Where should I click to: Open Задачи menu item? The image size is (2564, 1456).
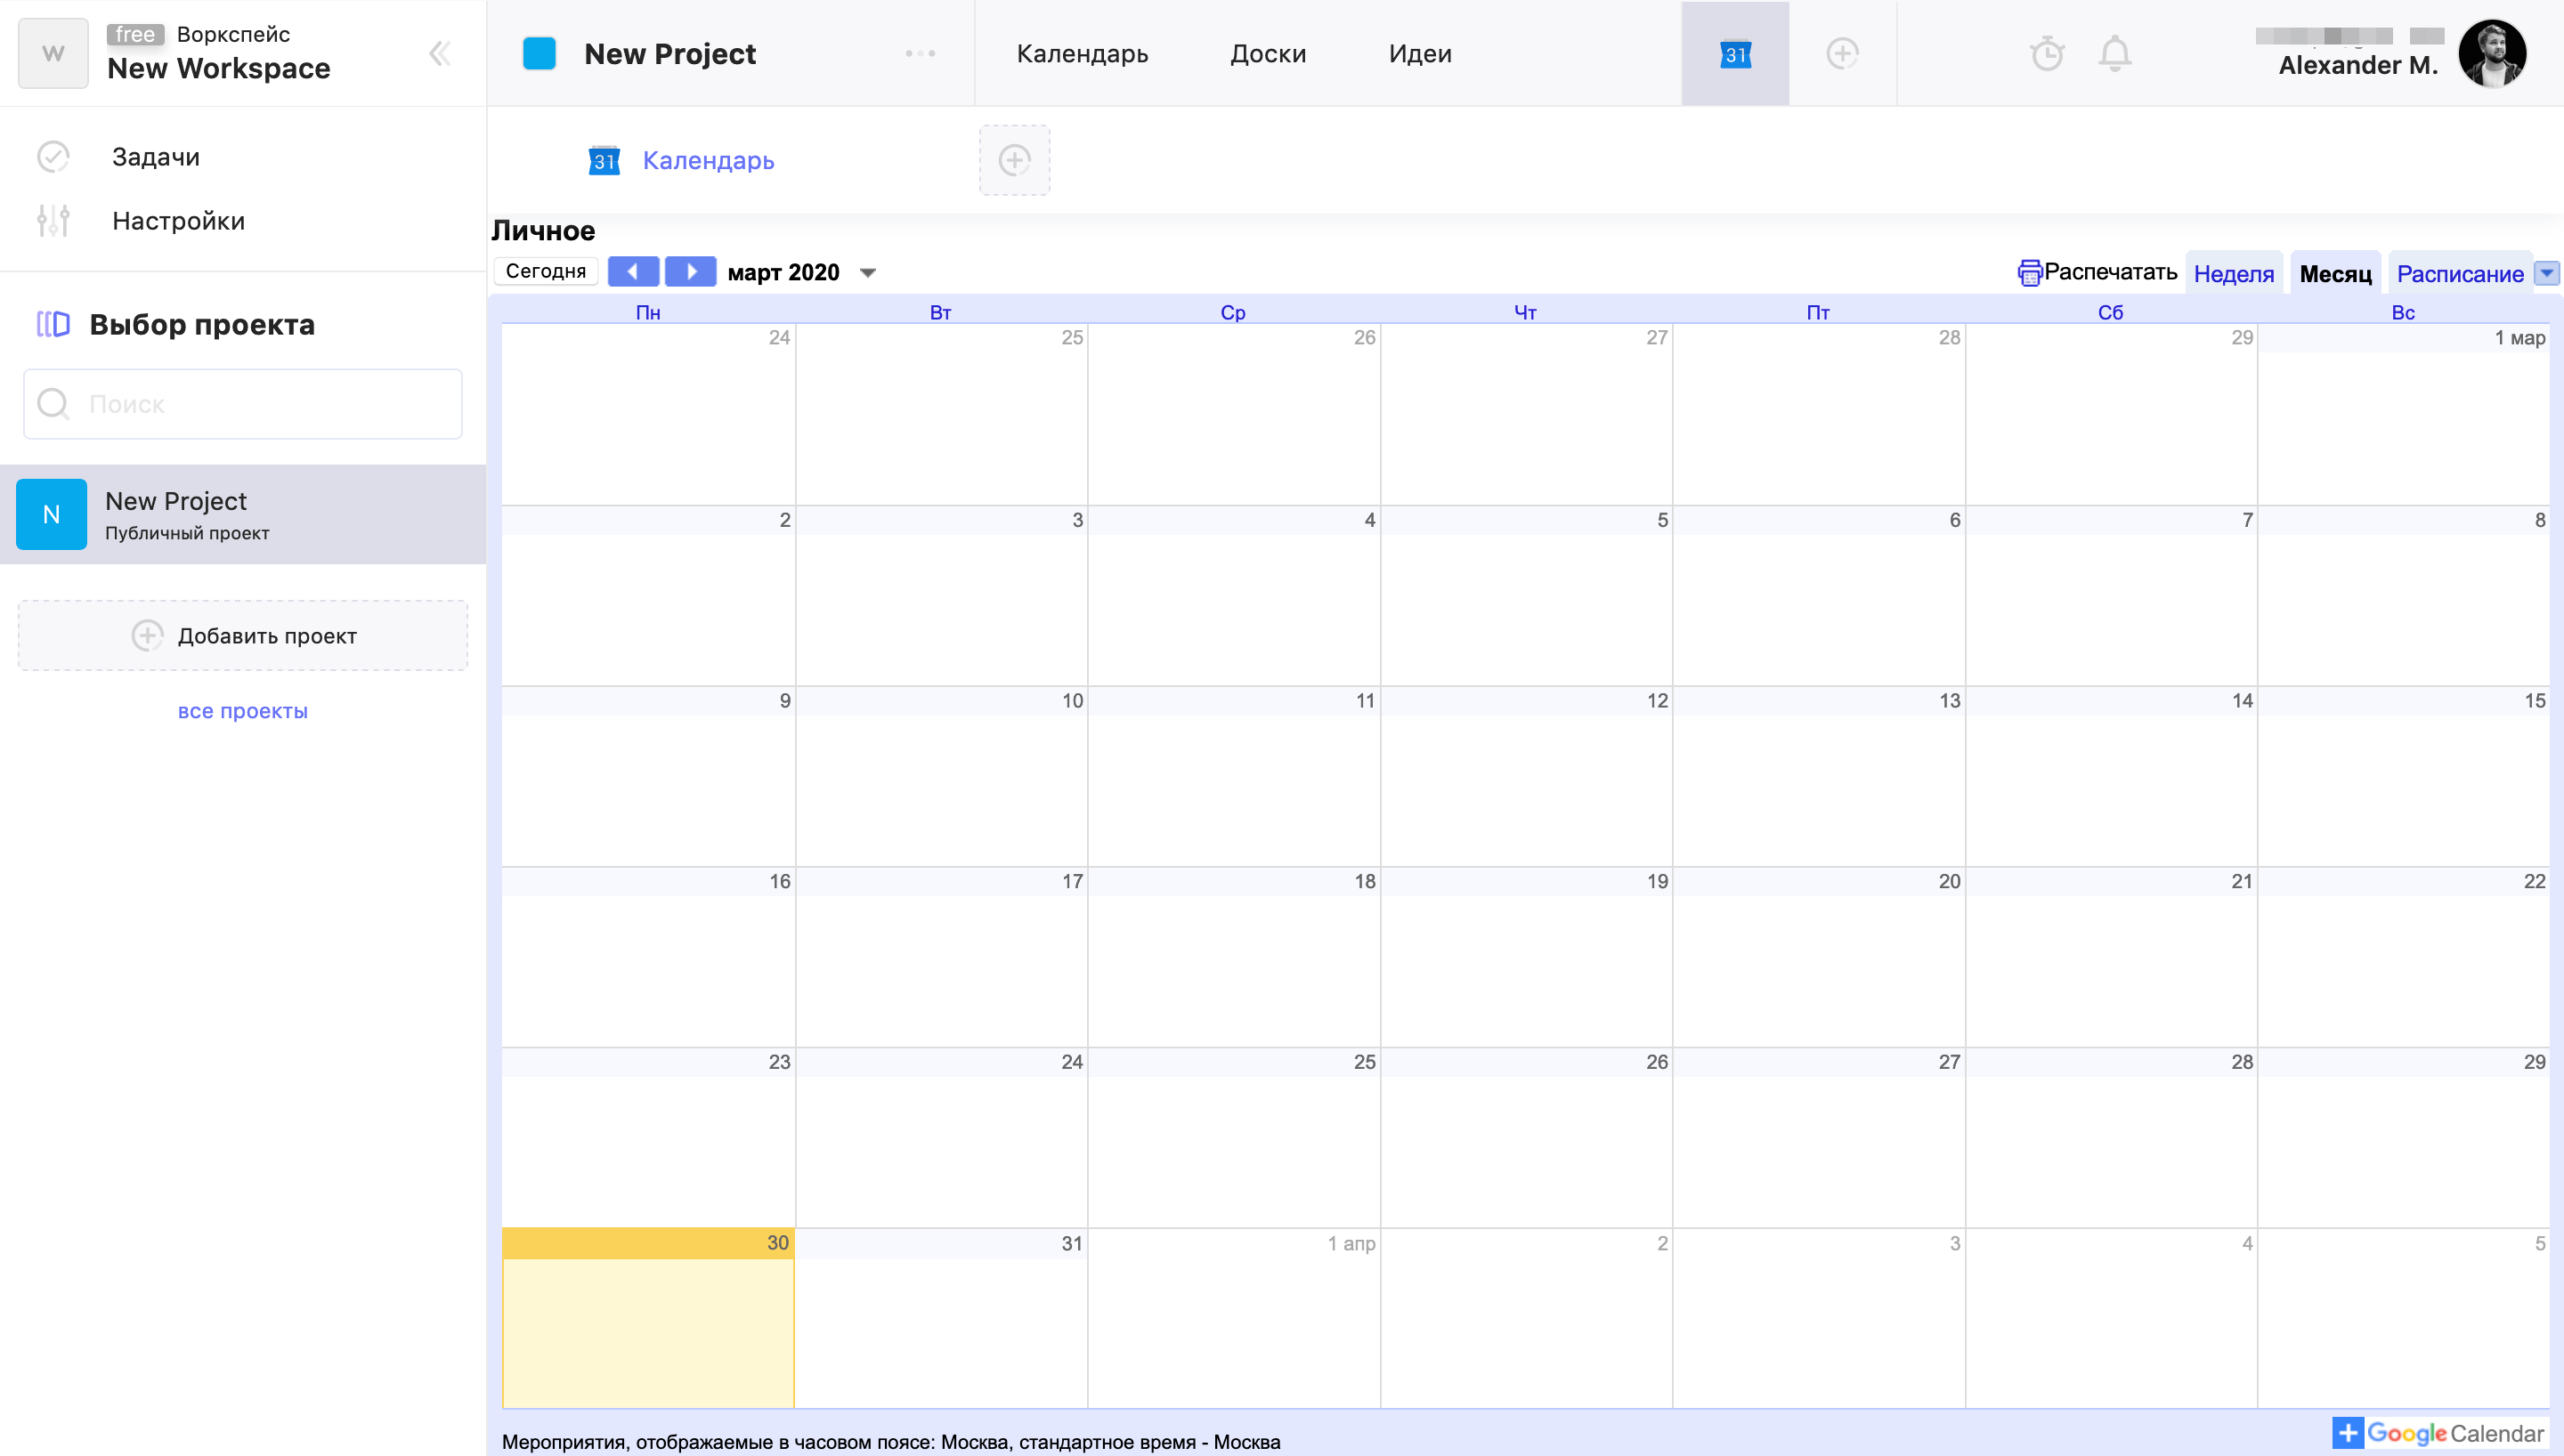click(156, 157)
